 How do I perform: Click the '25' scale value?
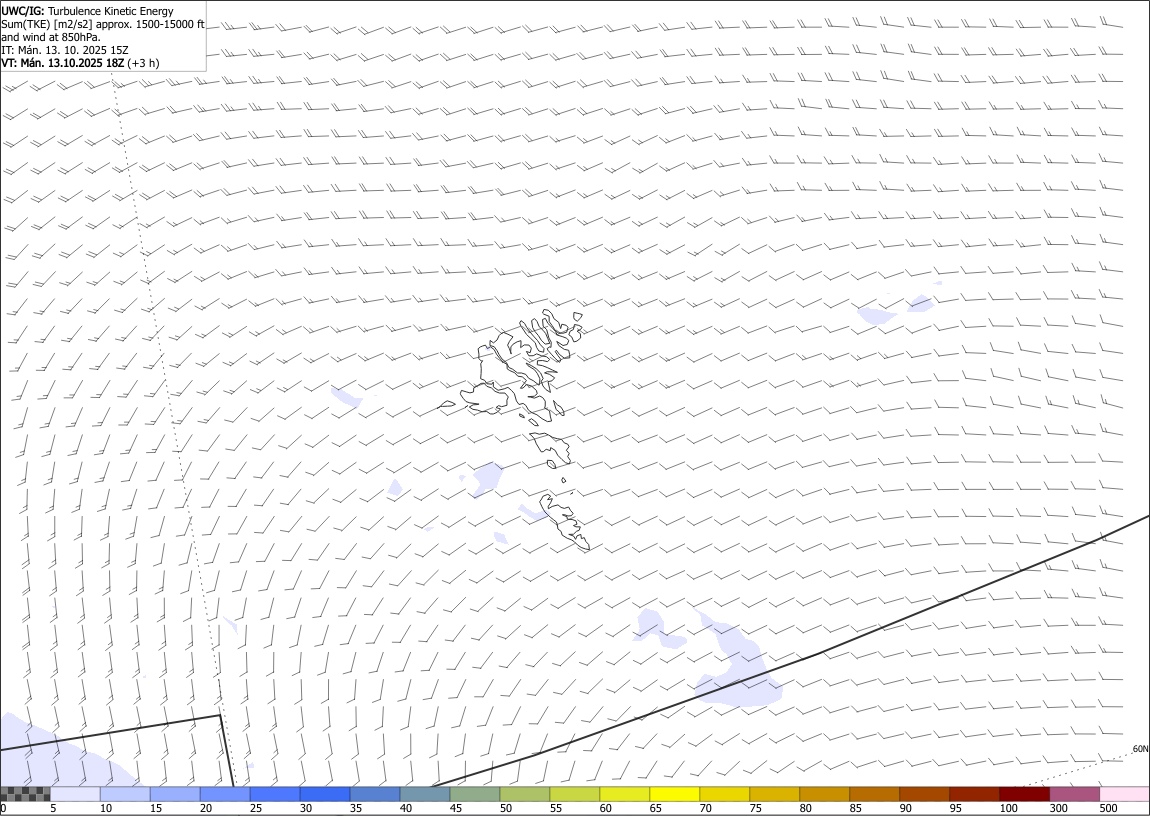click(x=255, y=808)
